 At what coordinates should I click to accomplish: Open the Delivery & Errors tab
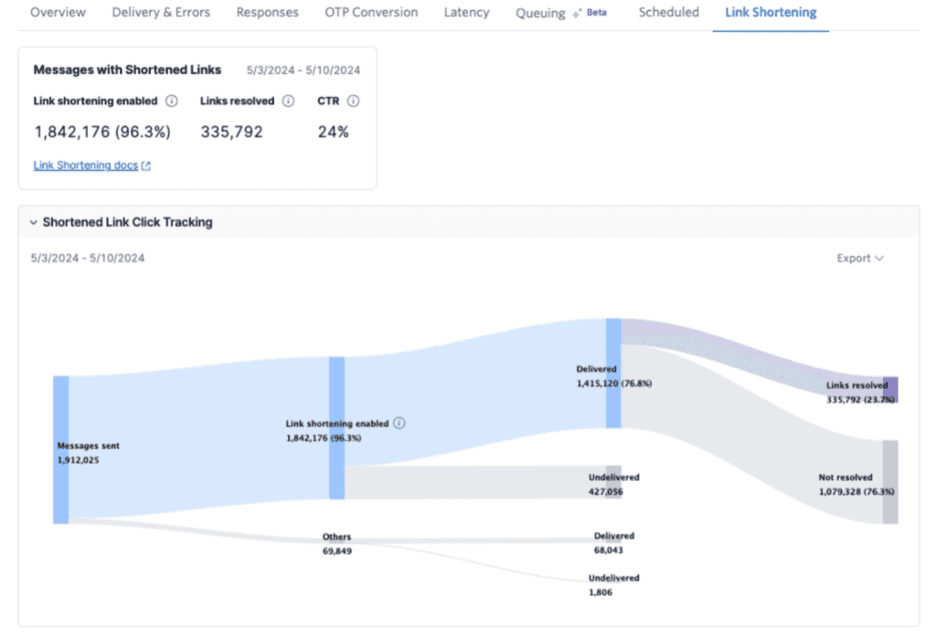160,12
